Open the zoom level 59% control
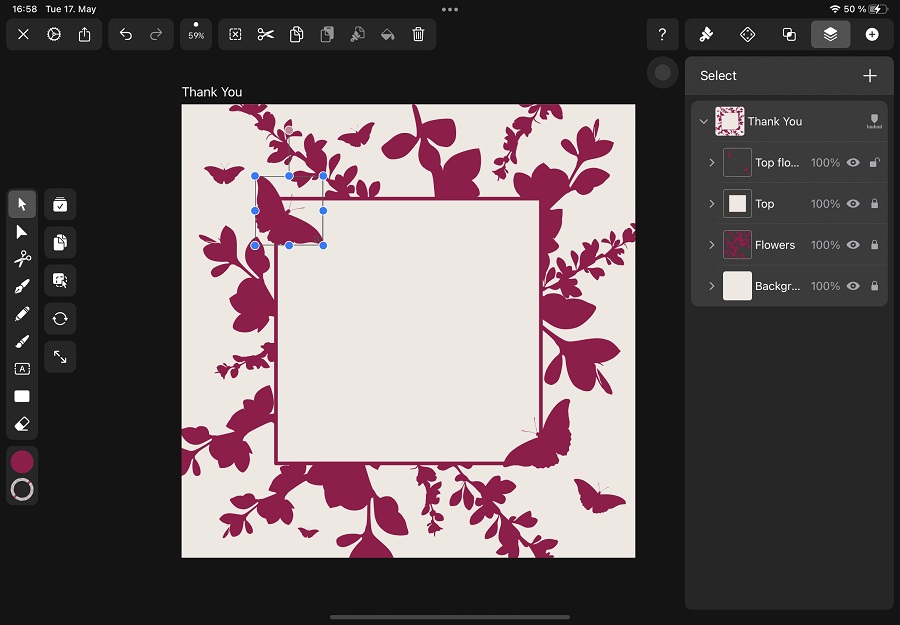The width and height of the screenshot is (900, 625). pos(196,34)
